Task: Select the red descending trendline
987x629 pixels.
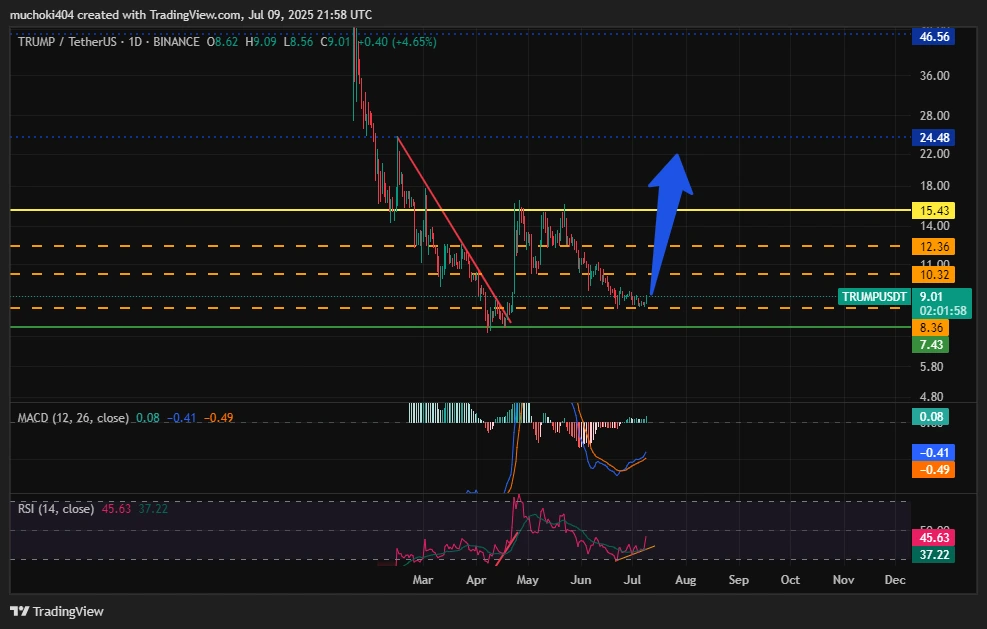Action: tap(452, 228)
